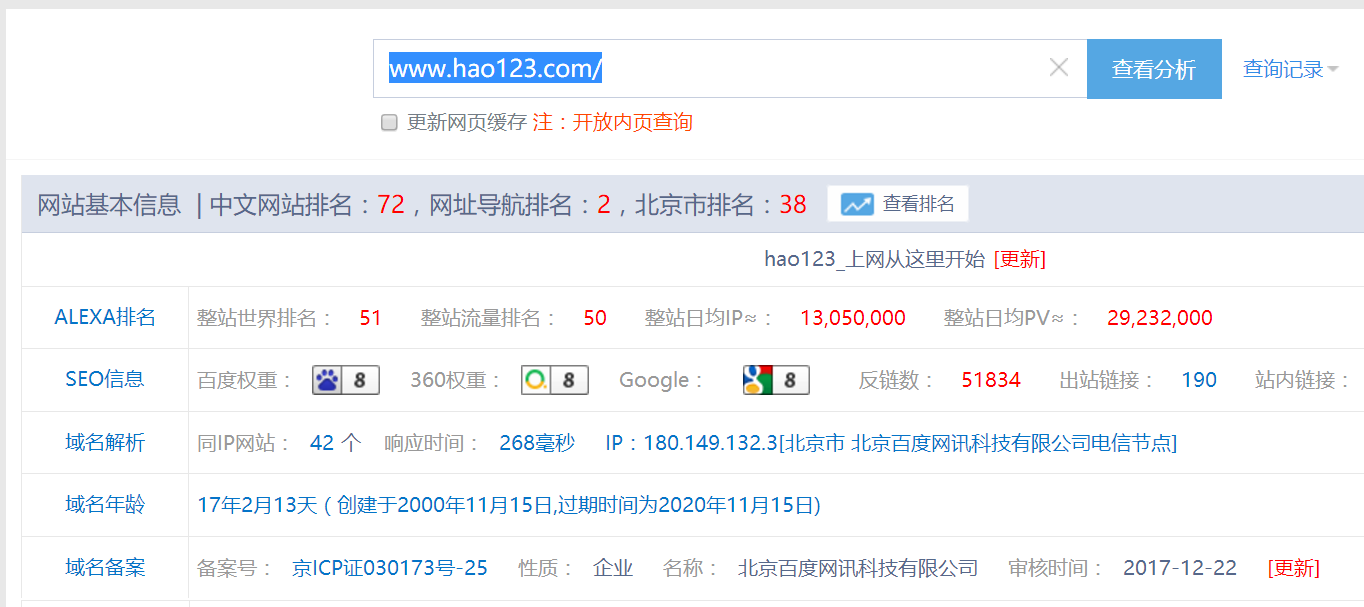Screen dimensions: 1364x607
Task: Click traffic rank value 50
Action: [x=595, y=318]
